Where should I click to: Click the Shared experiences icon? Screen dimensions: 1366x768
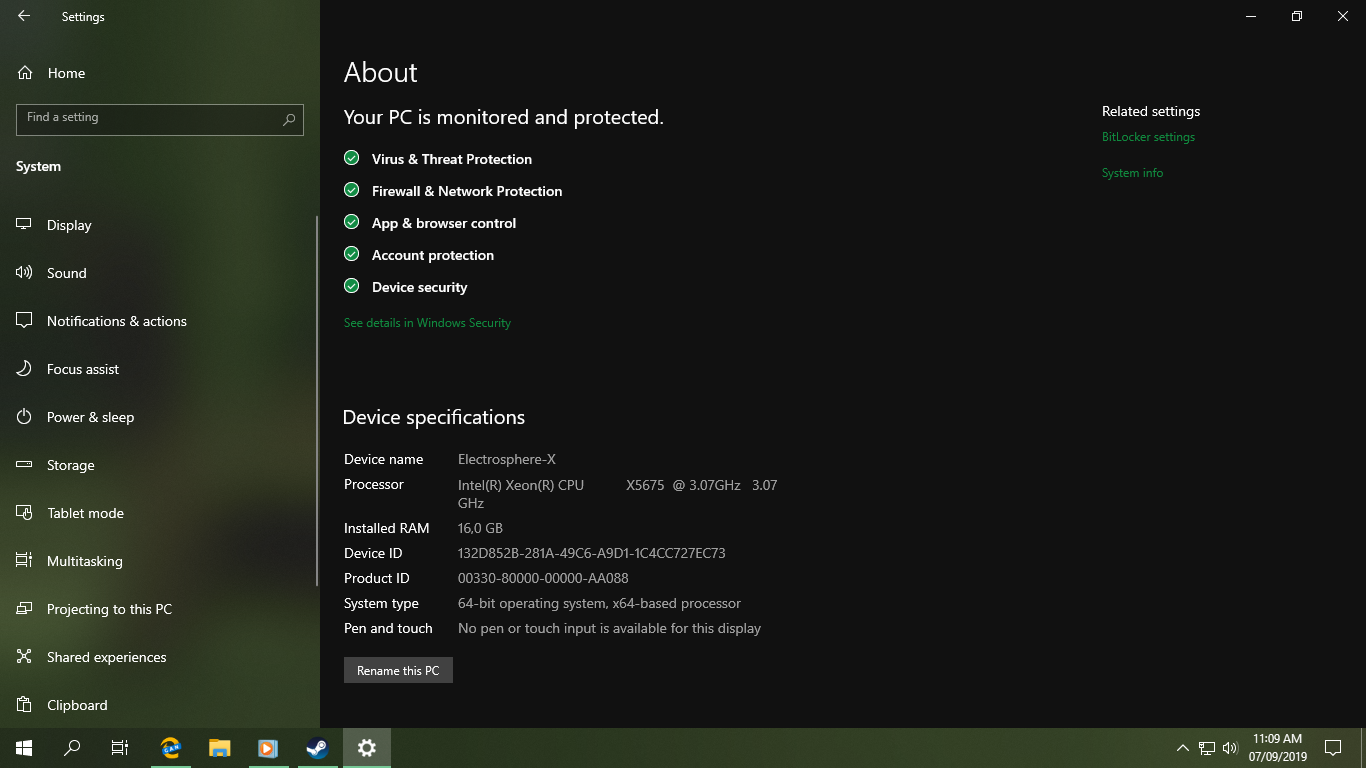24,657
